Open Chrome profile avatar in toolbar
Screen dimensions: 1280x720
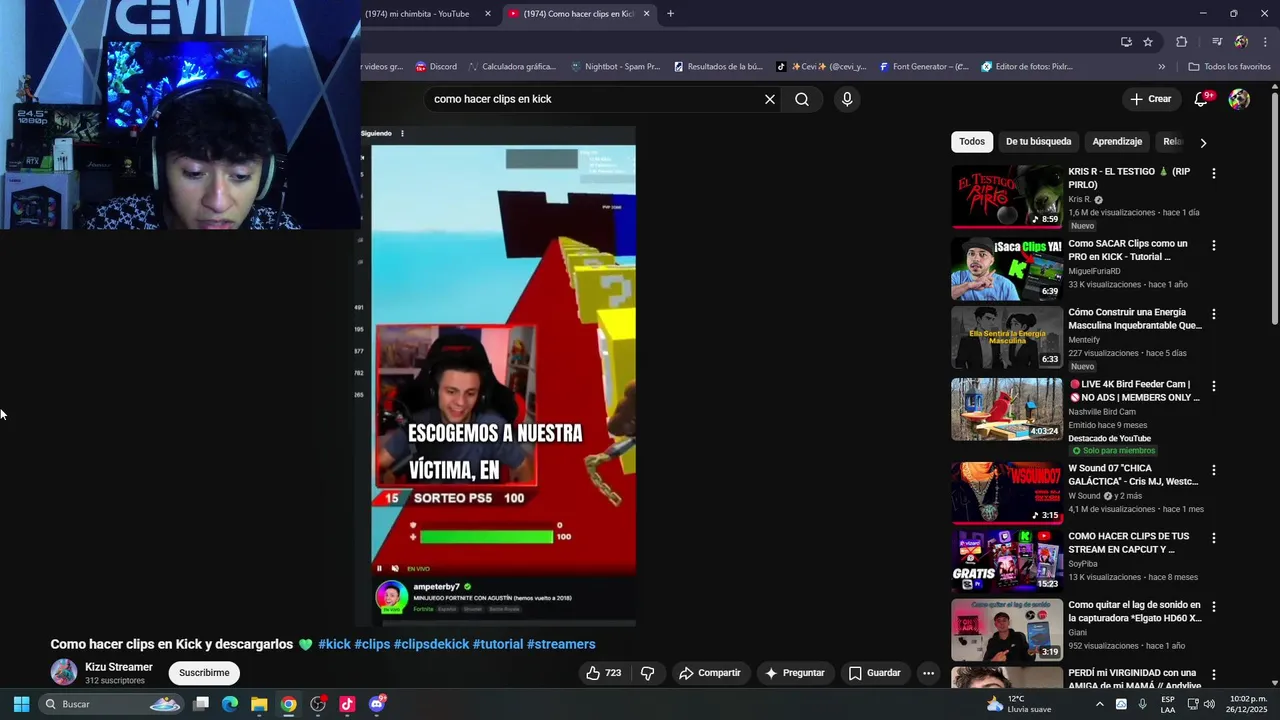[1241, 42]
